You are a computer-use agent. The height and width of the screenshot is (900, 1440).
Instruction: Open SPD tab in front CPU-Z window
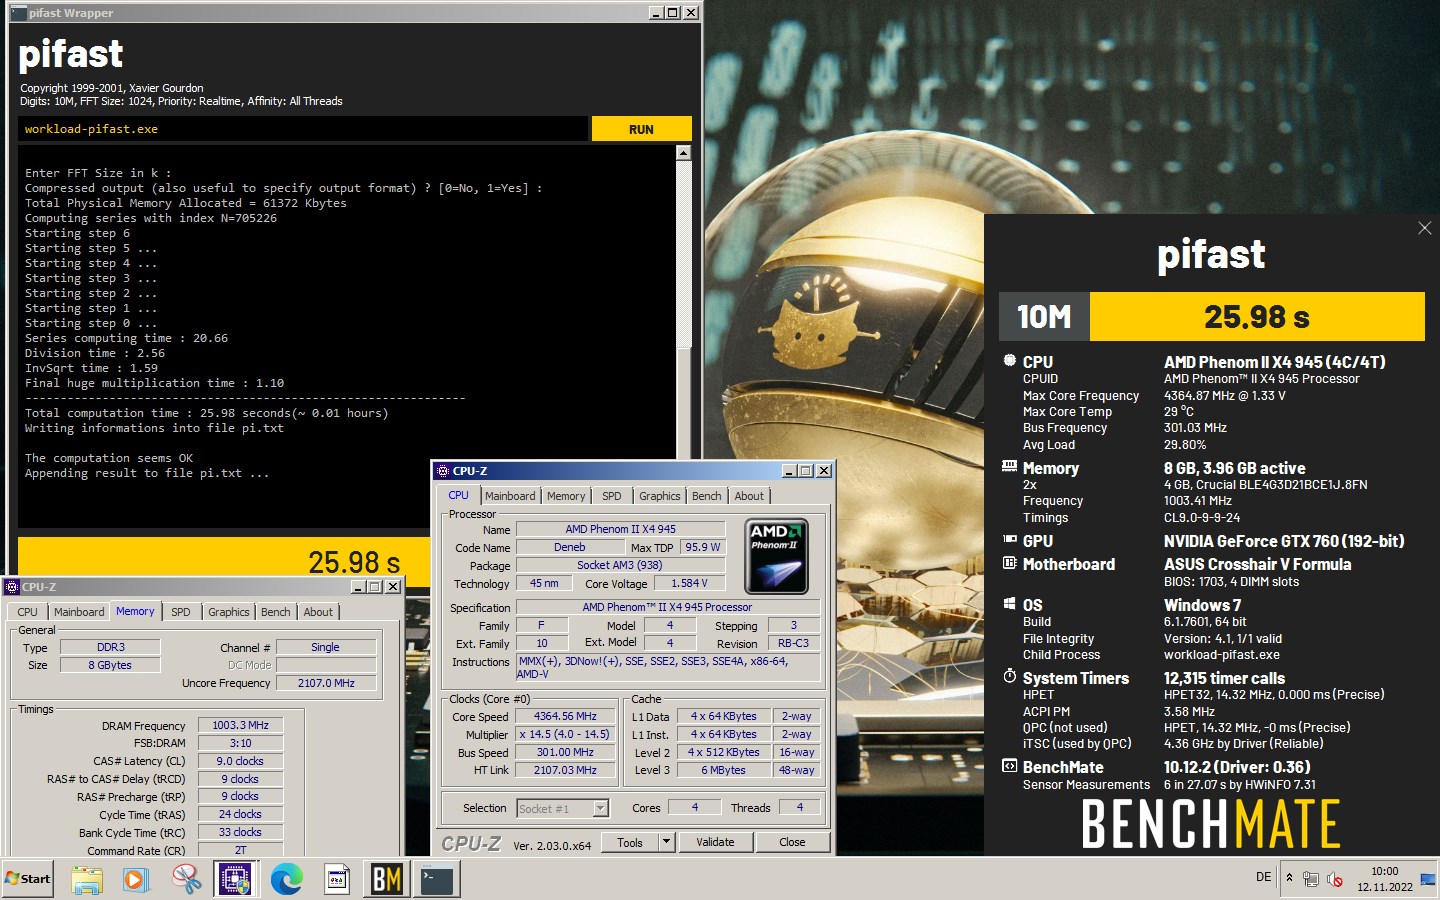pos(612,496)
